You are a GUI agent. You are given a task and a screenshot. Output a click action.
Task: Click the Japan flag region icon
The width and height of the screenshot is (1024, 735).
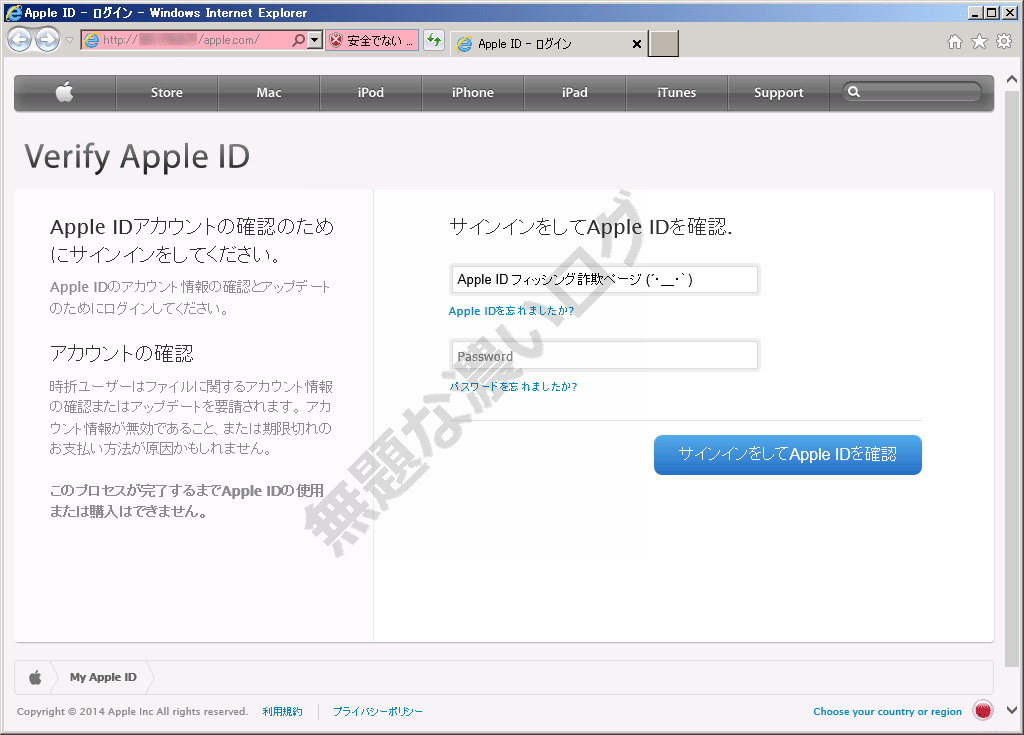coord(983,710)
